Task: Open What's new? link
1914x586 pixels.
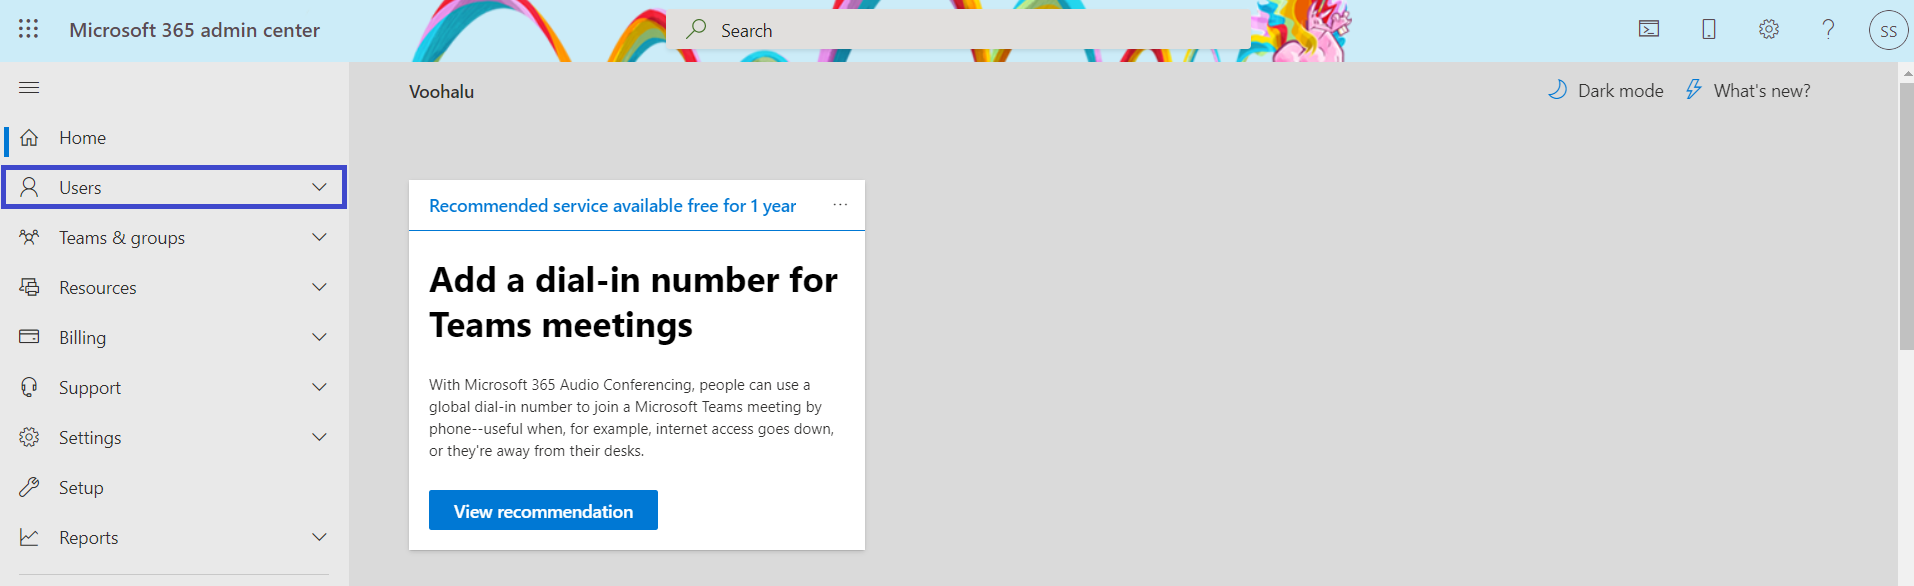Action: (x=1762, y=90)
